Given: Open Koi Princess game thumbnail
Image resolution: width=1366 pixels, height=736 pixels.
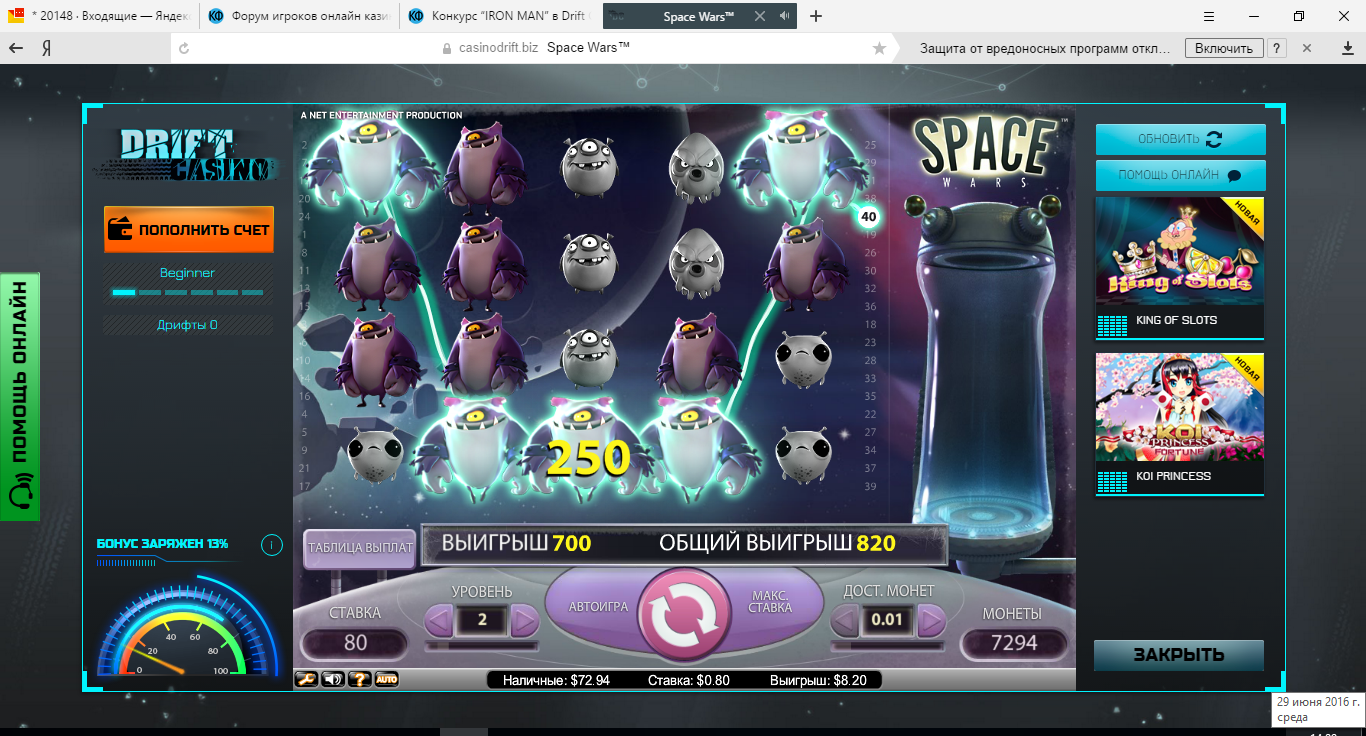Looking at the screenshot, I should [x=1180, y=407].
